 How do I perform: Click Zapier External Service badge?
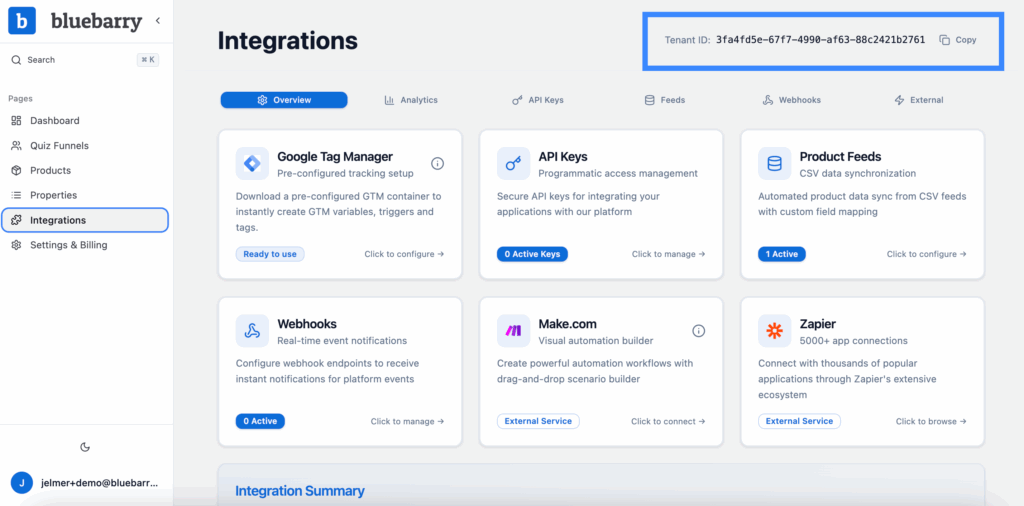(x=799, y=421)
